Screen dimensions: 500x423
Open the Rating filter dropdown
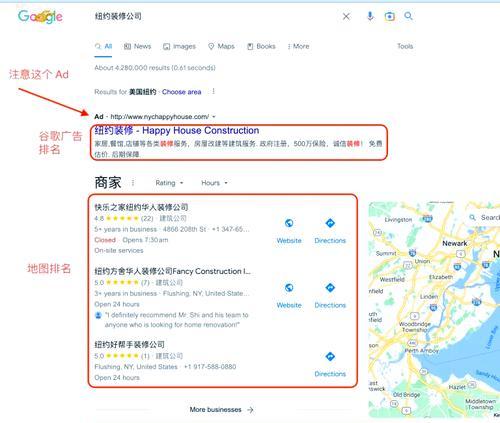tap(169, 183)
